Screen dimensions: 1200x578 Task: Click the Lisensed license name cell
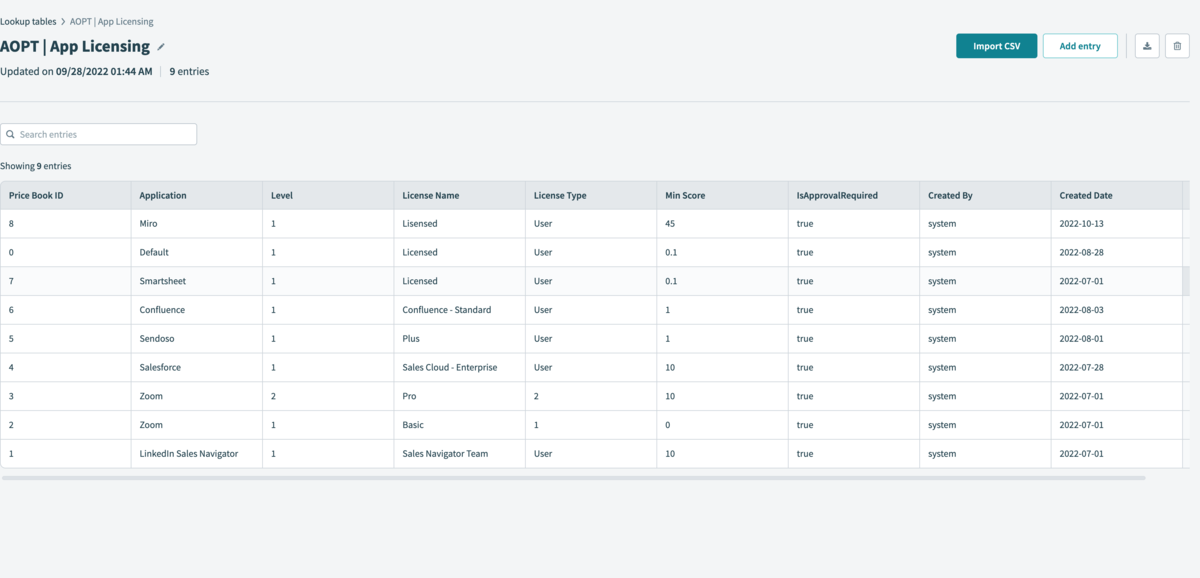459,224
